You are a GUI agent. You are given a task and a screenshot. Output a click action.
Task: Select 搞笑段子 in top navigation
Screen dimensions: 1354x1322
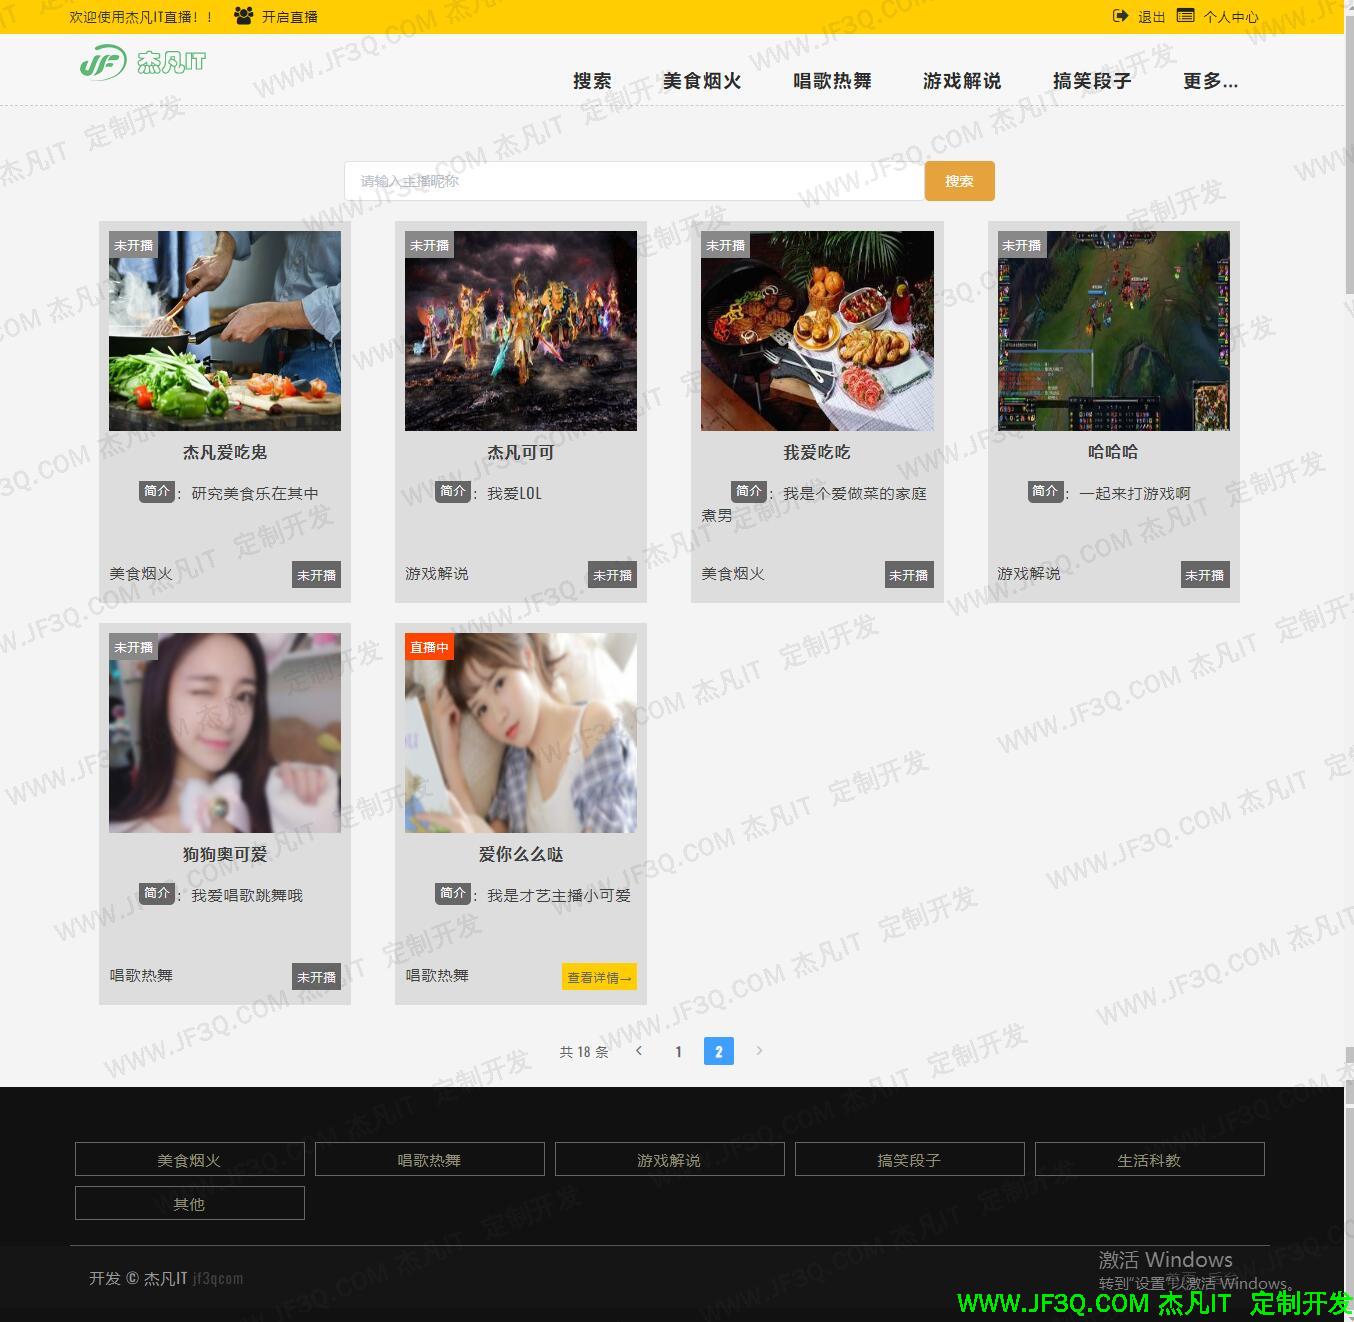point(1092,81)
